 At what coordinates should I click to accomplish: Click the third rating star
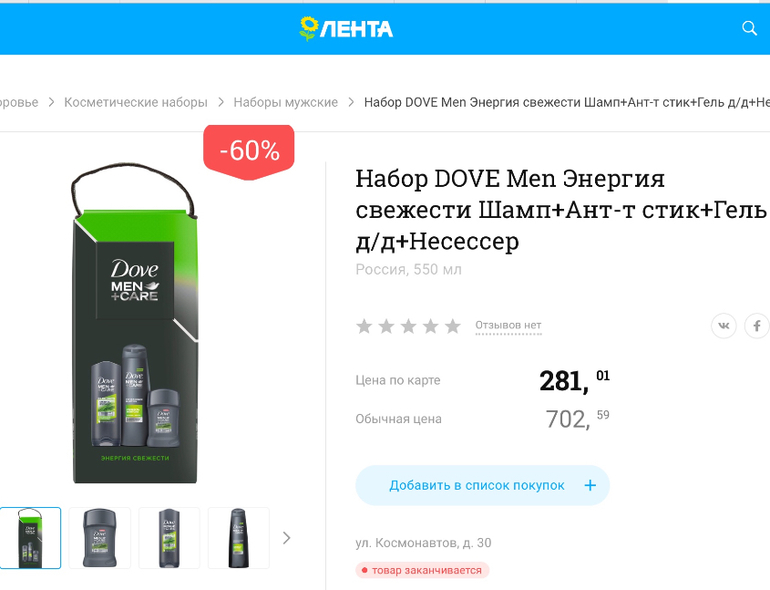[409, 326]
